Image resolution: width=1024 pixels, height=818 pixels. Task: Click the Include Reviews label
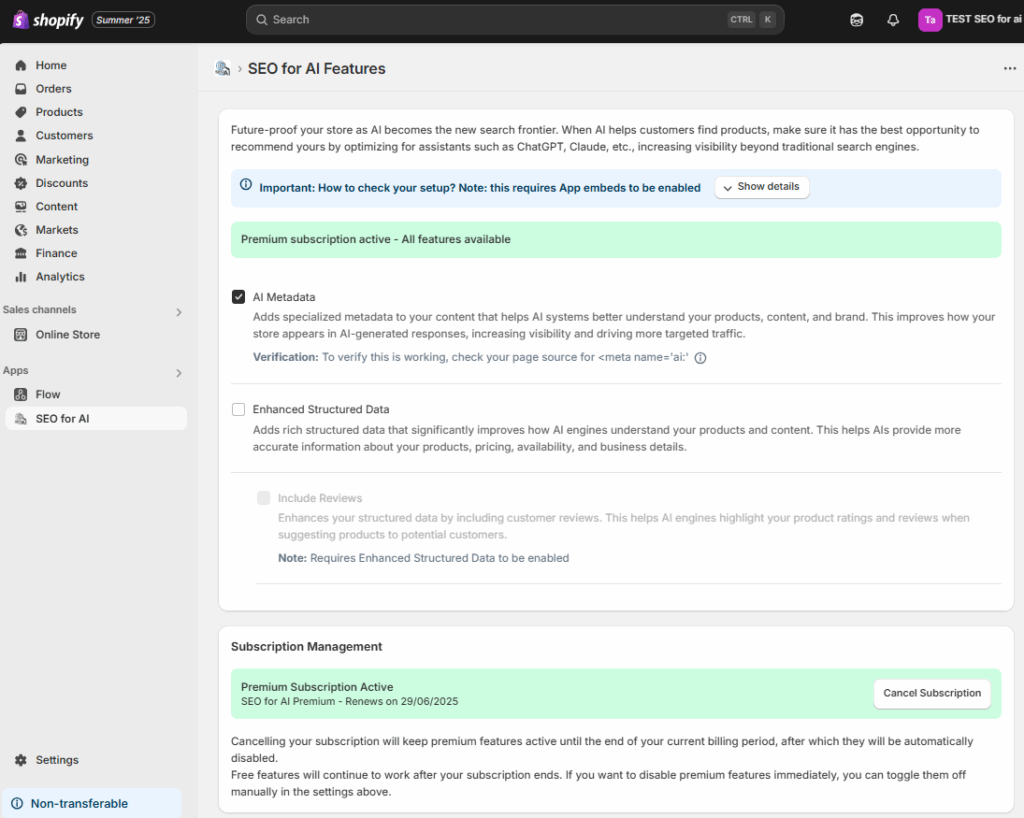point(320,498)
